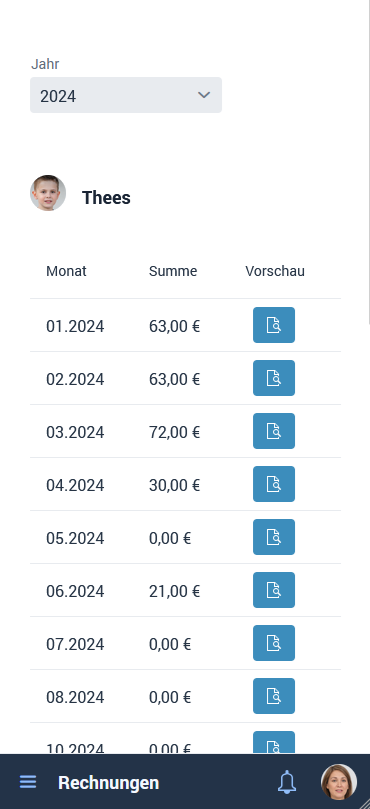Click the page scrollbar on right edge

coord(368,163)
